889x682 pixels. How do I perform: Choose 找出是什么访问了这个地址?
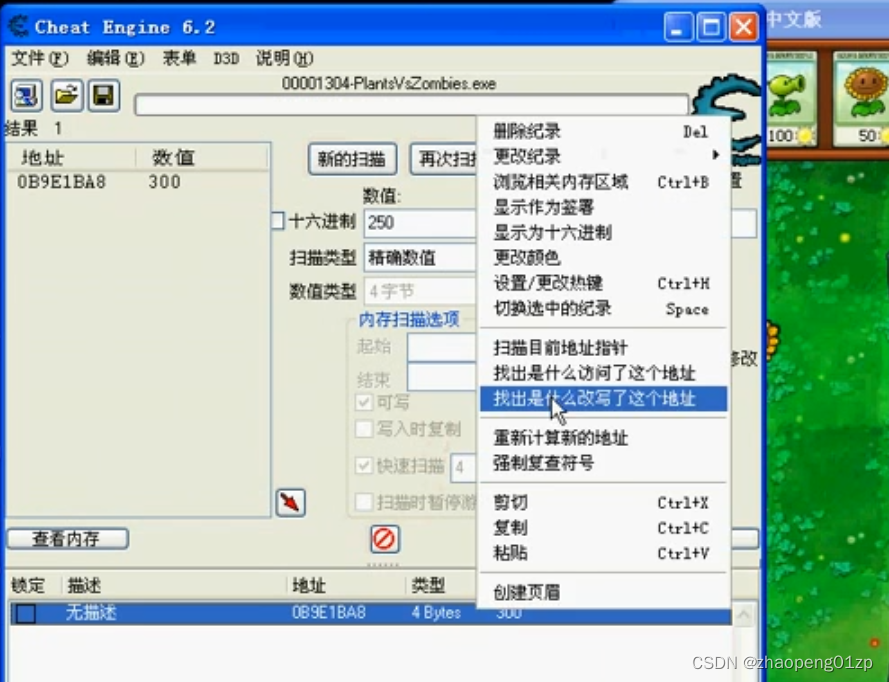pos(603,373)
